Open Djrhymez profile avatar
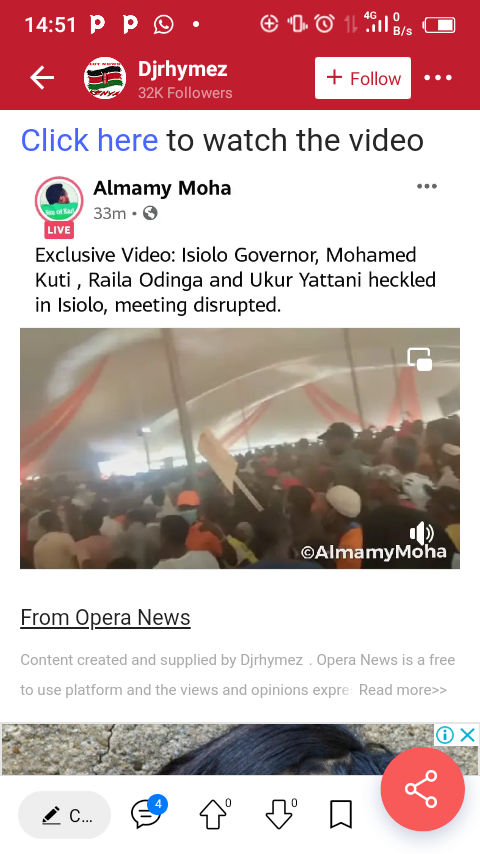 pyautogui.click(x=105, y=78)
